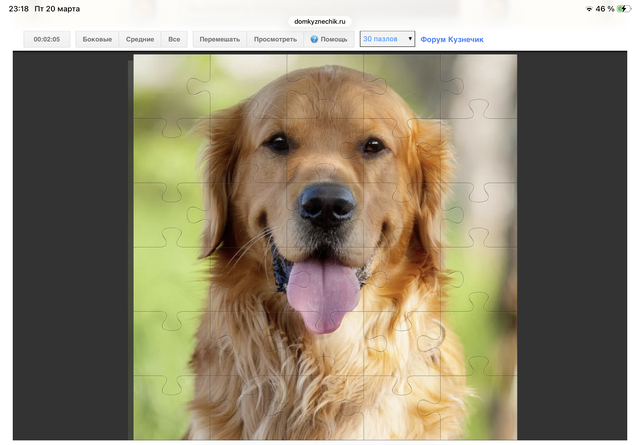Click the help question mark icon
The image size is (640, 445).
[314, 39]
